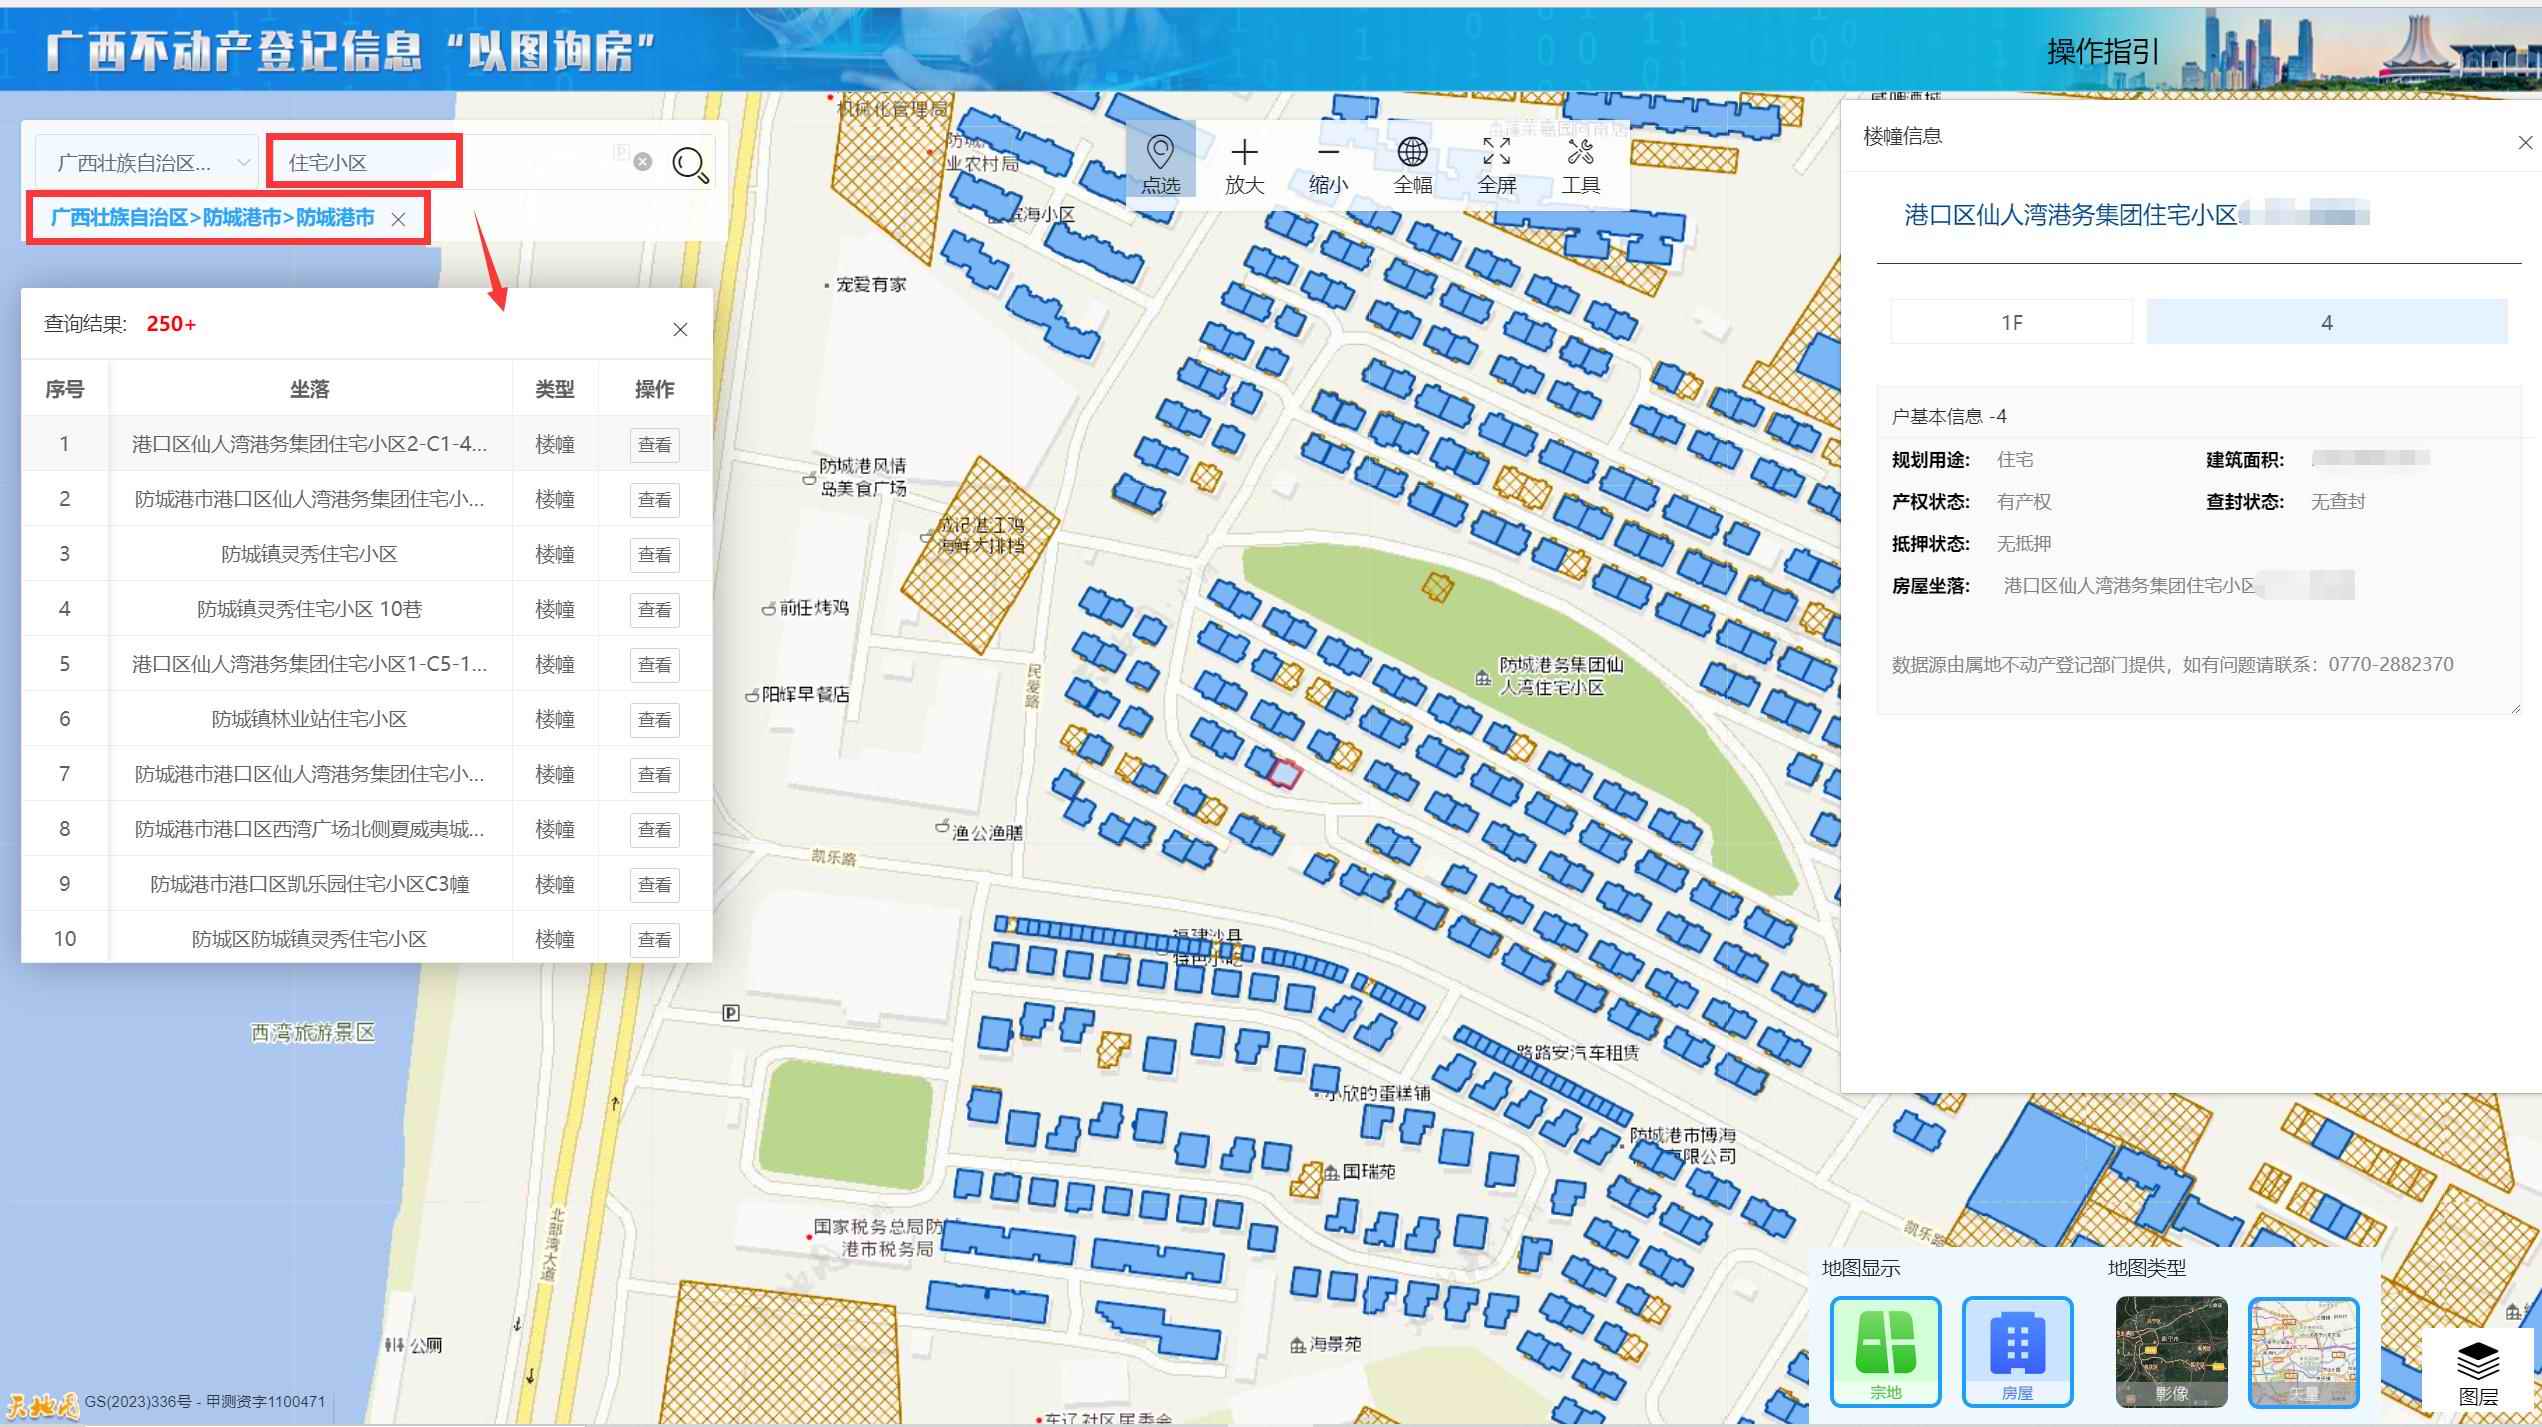The width and height of the screenshot is (2542, 1427).
Task: Open the 工具 tools menu
Action: [1580, 165]
